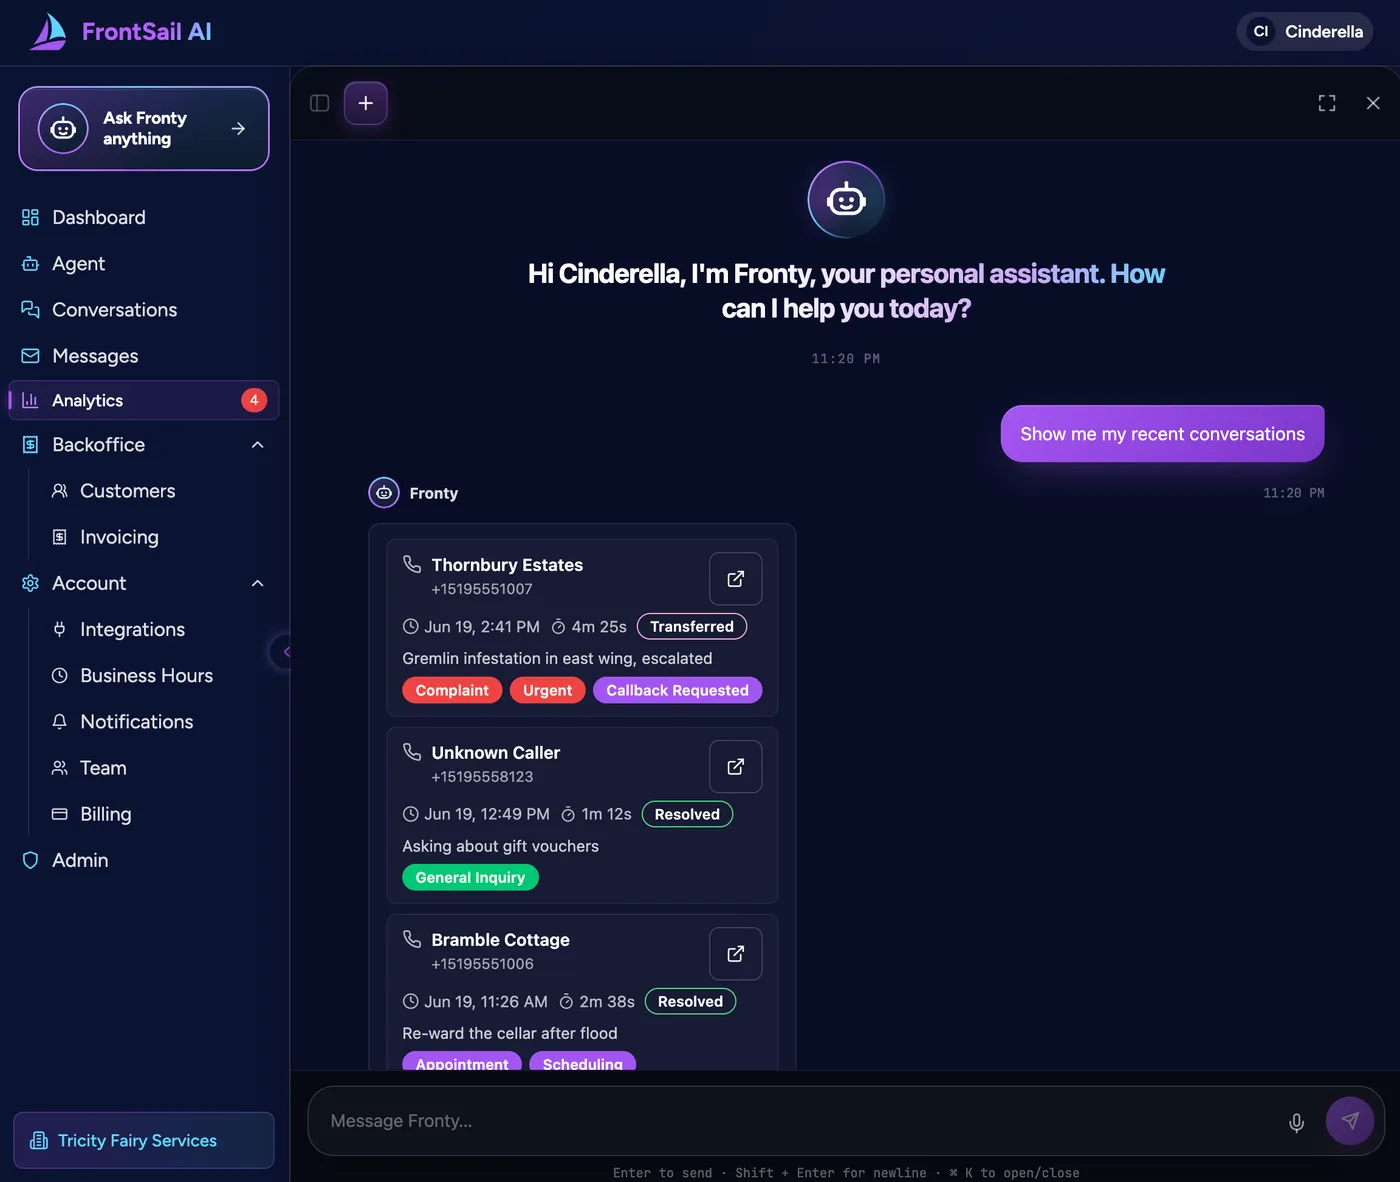Collapse the Account section chevron
Image resolution: width=1400 pixels, height=1182 pixels.
click(x=257, y=583)
